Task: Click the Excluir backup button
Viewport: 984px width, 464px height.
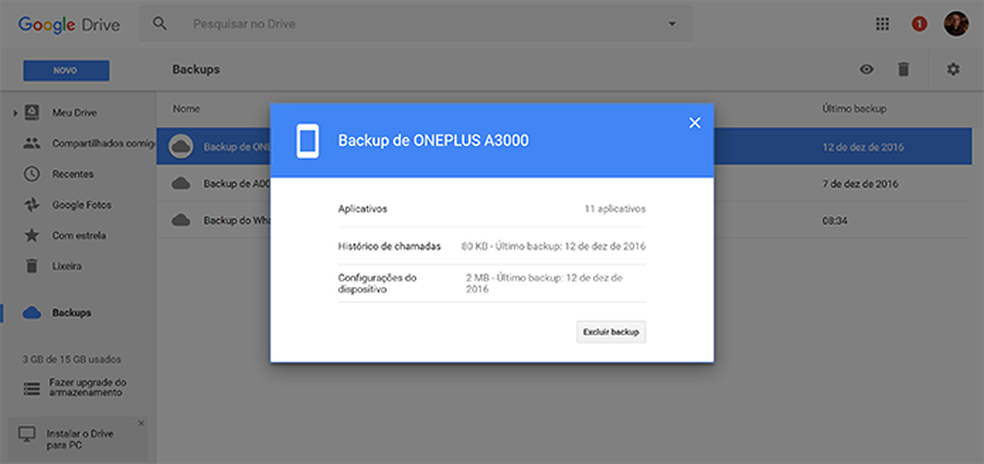Action: pyautogui.click(x=611, y=332)
